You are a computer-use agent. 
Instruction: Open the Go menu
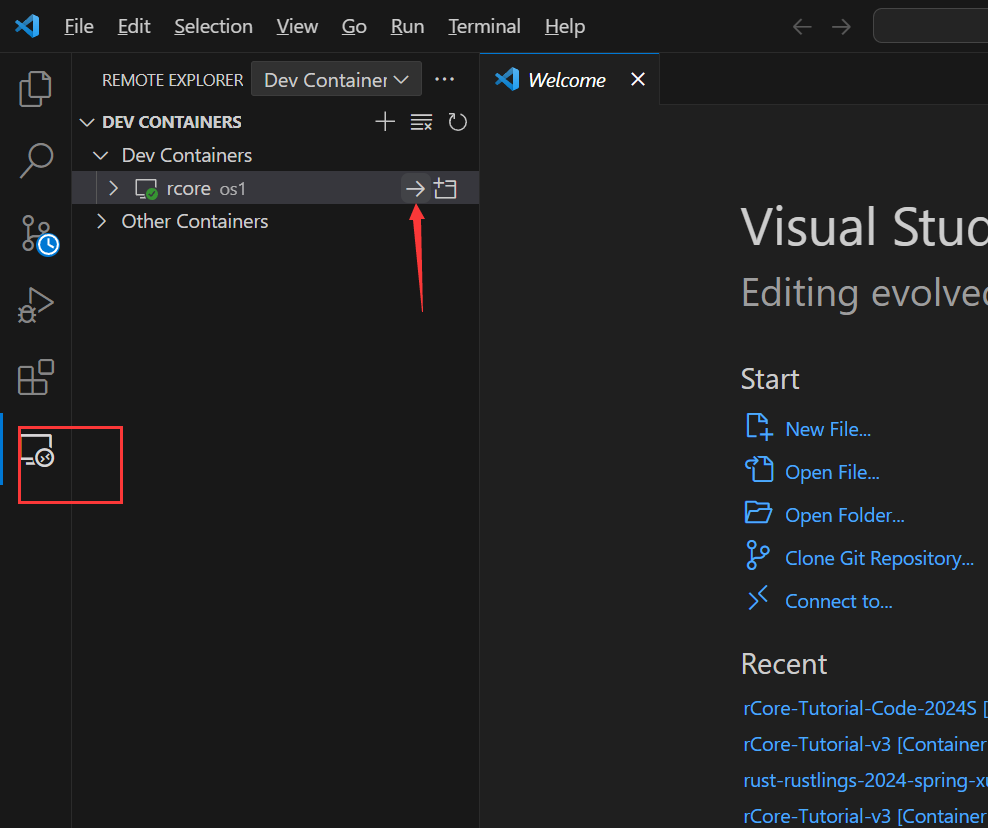[353, 26]
